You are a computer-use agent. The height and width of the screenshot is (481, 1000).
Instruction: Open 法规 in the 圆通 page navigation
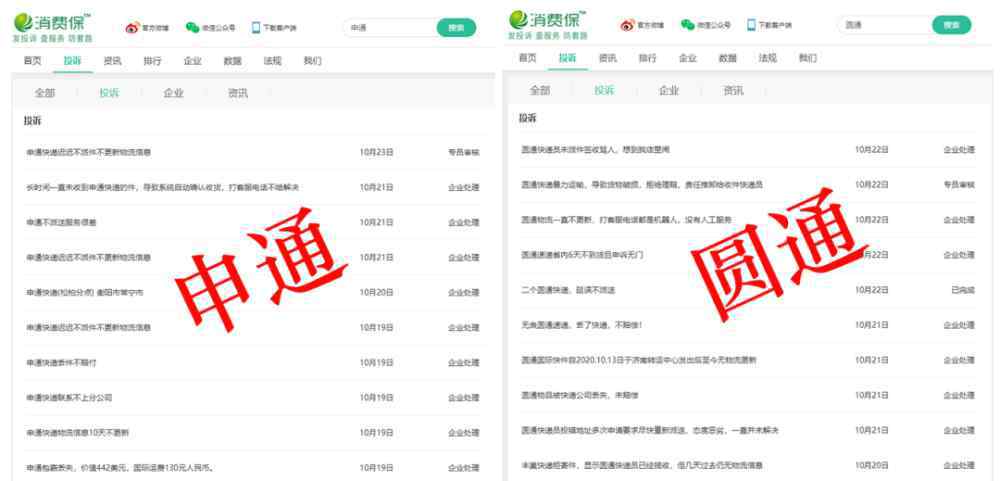(768, 58)
